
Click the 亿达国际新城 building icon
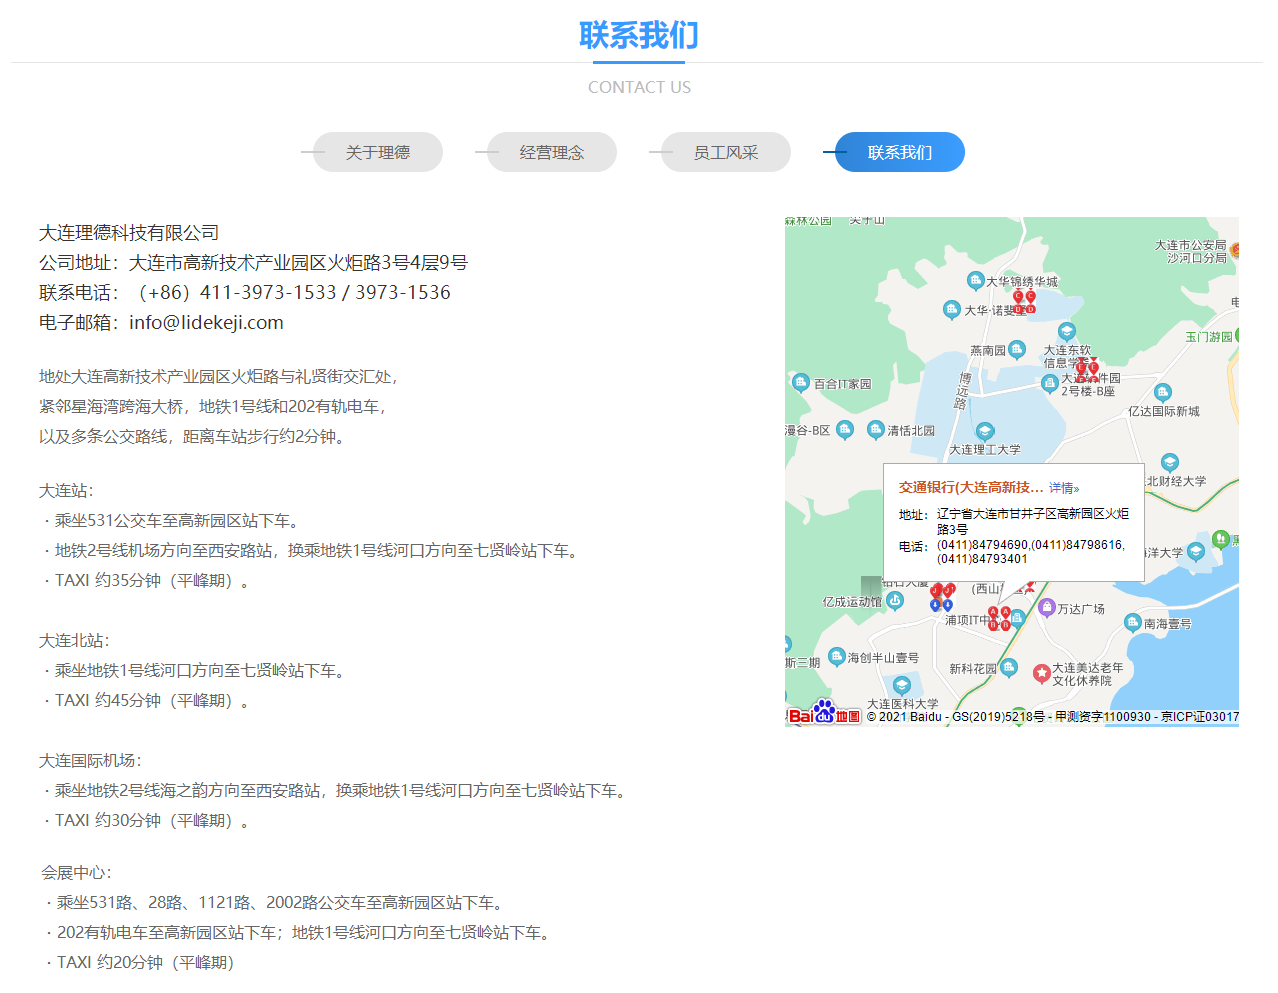(1162, 392)
